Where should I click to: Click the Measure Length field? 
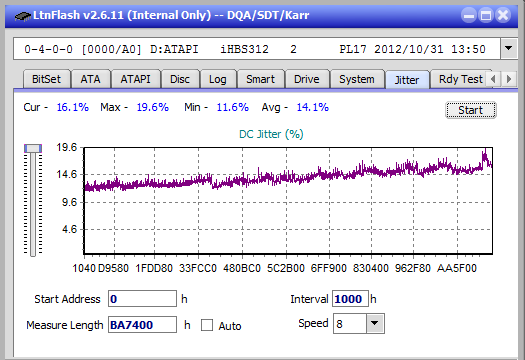pyautogui.click(x=142, y=325)
